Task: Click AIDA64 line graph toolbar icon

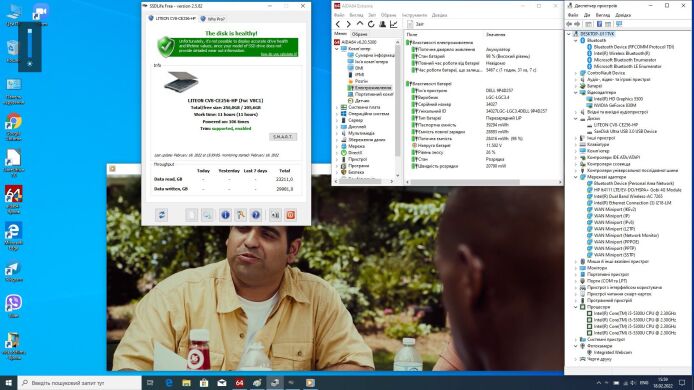Action: click(x=393, y=24)
